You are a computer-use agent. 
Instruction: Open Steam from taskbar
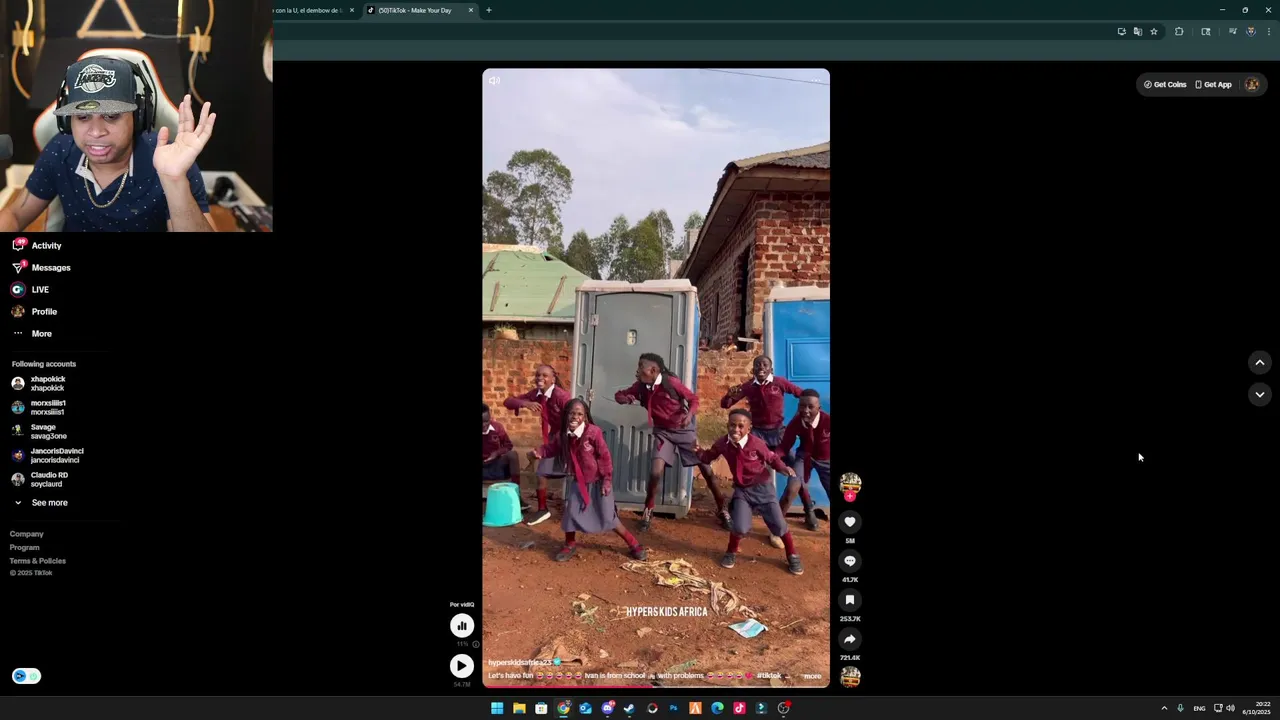[x=629, y=708]
